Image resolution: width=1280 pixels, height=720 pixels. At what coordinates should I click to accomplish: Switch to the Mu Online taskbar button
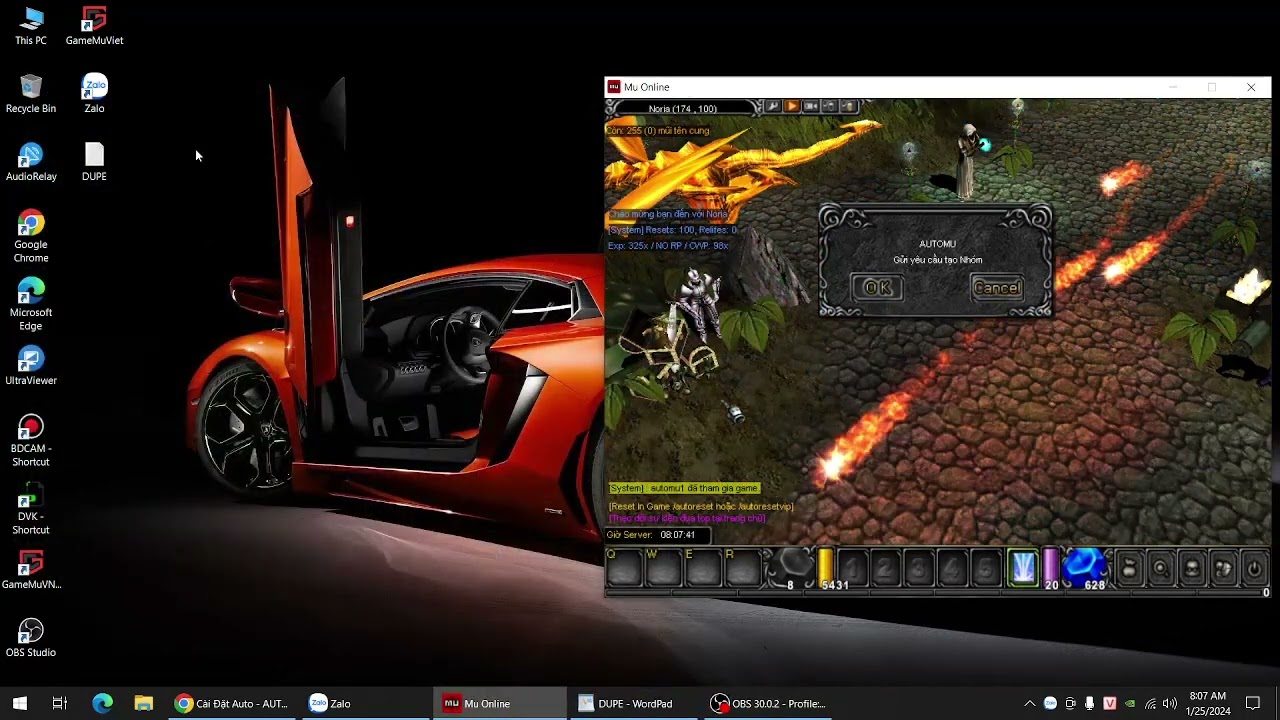(x=499, y=703)
